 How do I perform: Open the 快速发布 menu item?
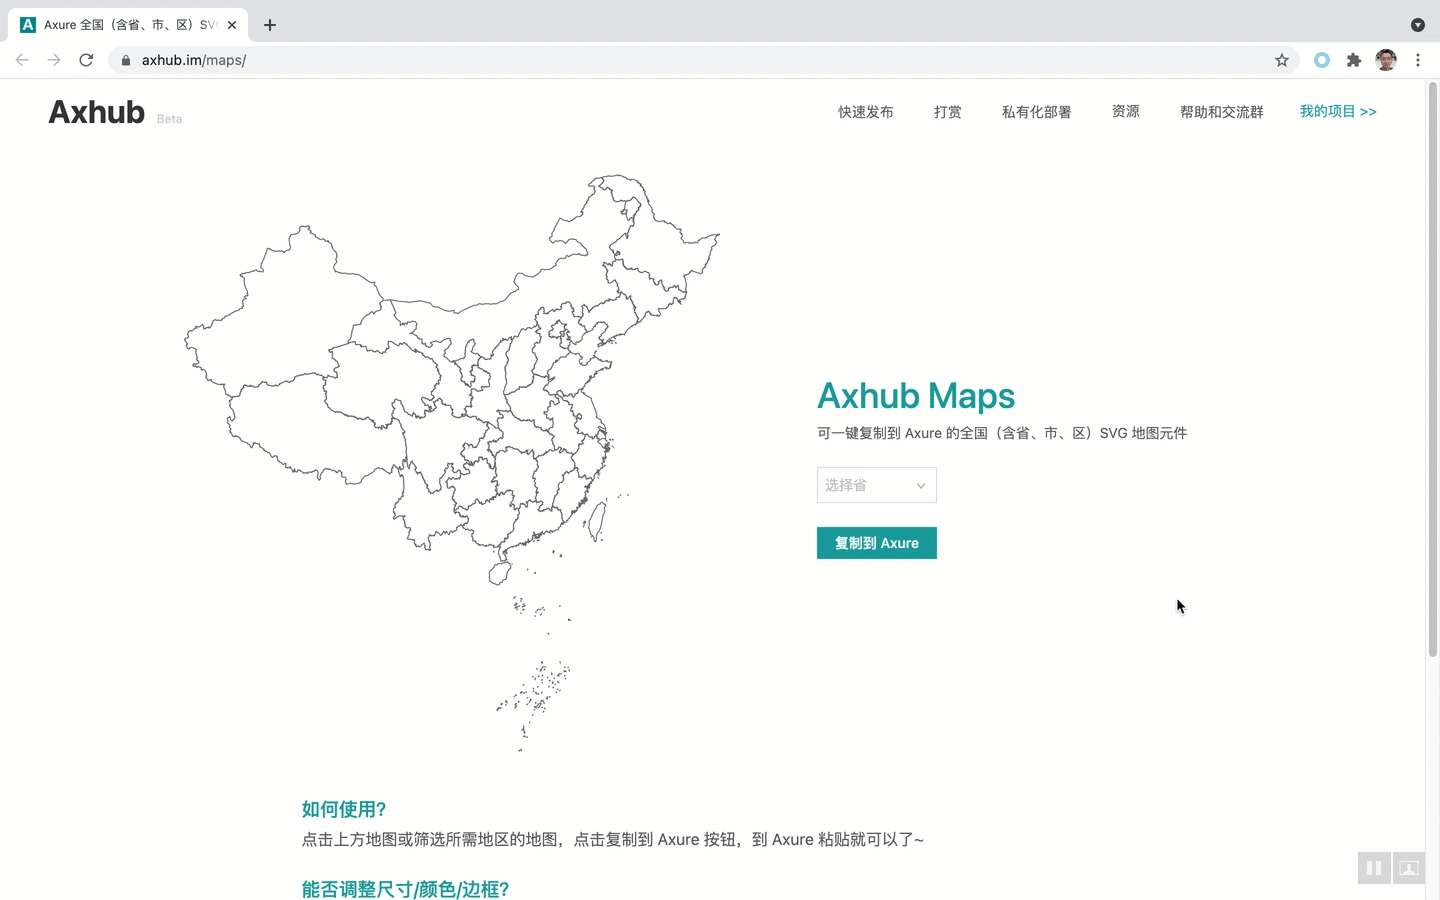click(866, 112)
